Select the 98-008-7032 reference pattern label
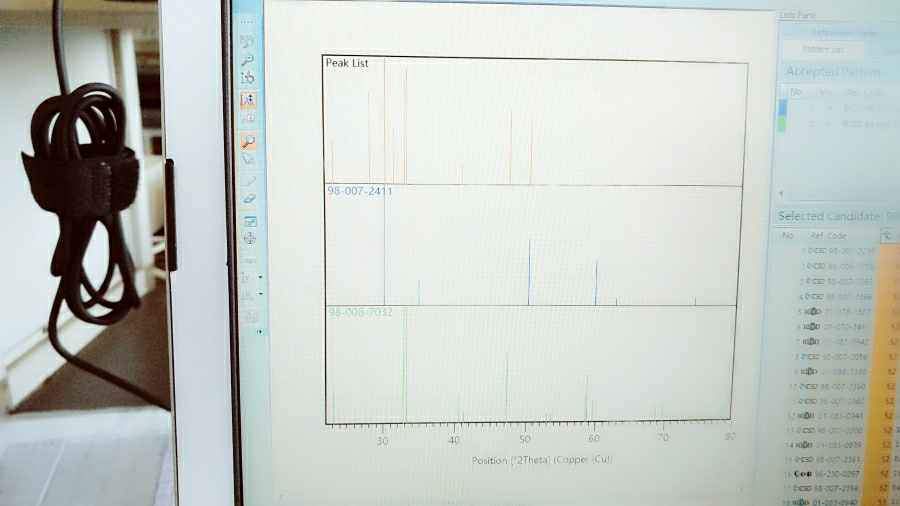 (x=360, y=313)
